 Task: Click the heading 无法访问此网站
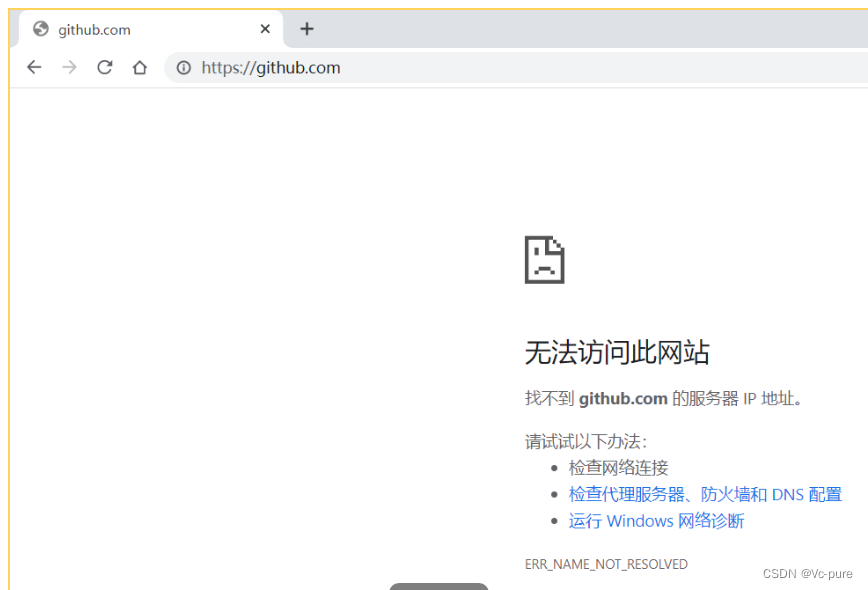click(617, 352)
